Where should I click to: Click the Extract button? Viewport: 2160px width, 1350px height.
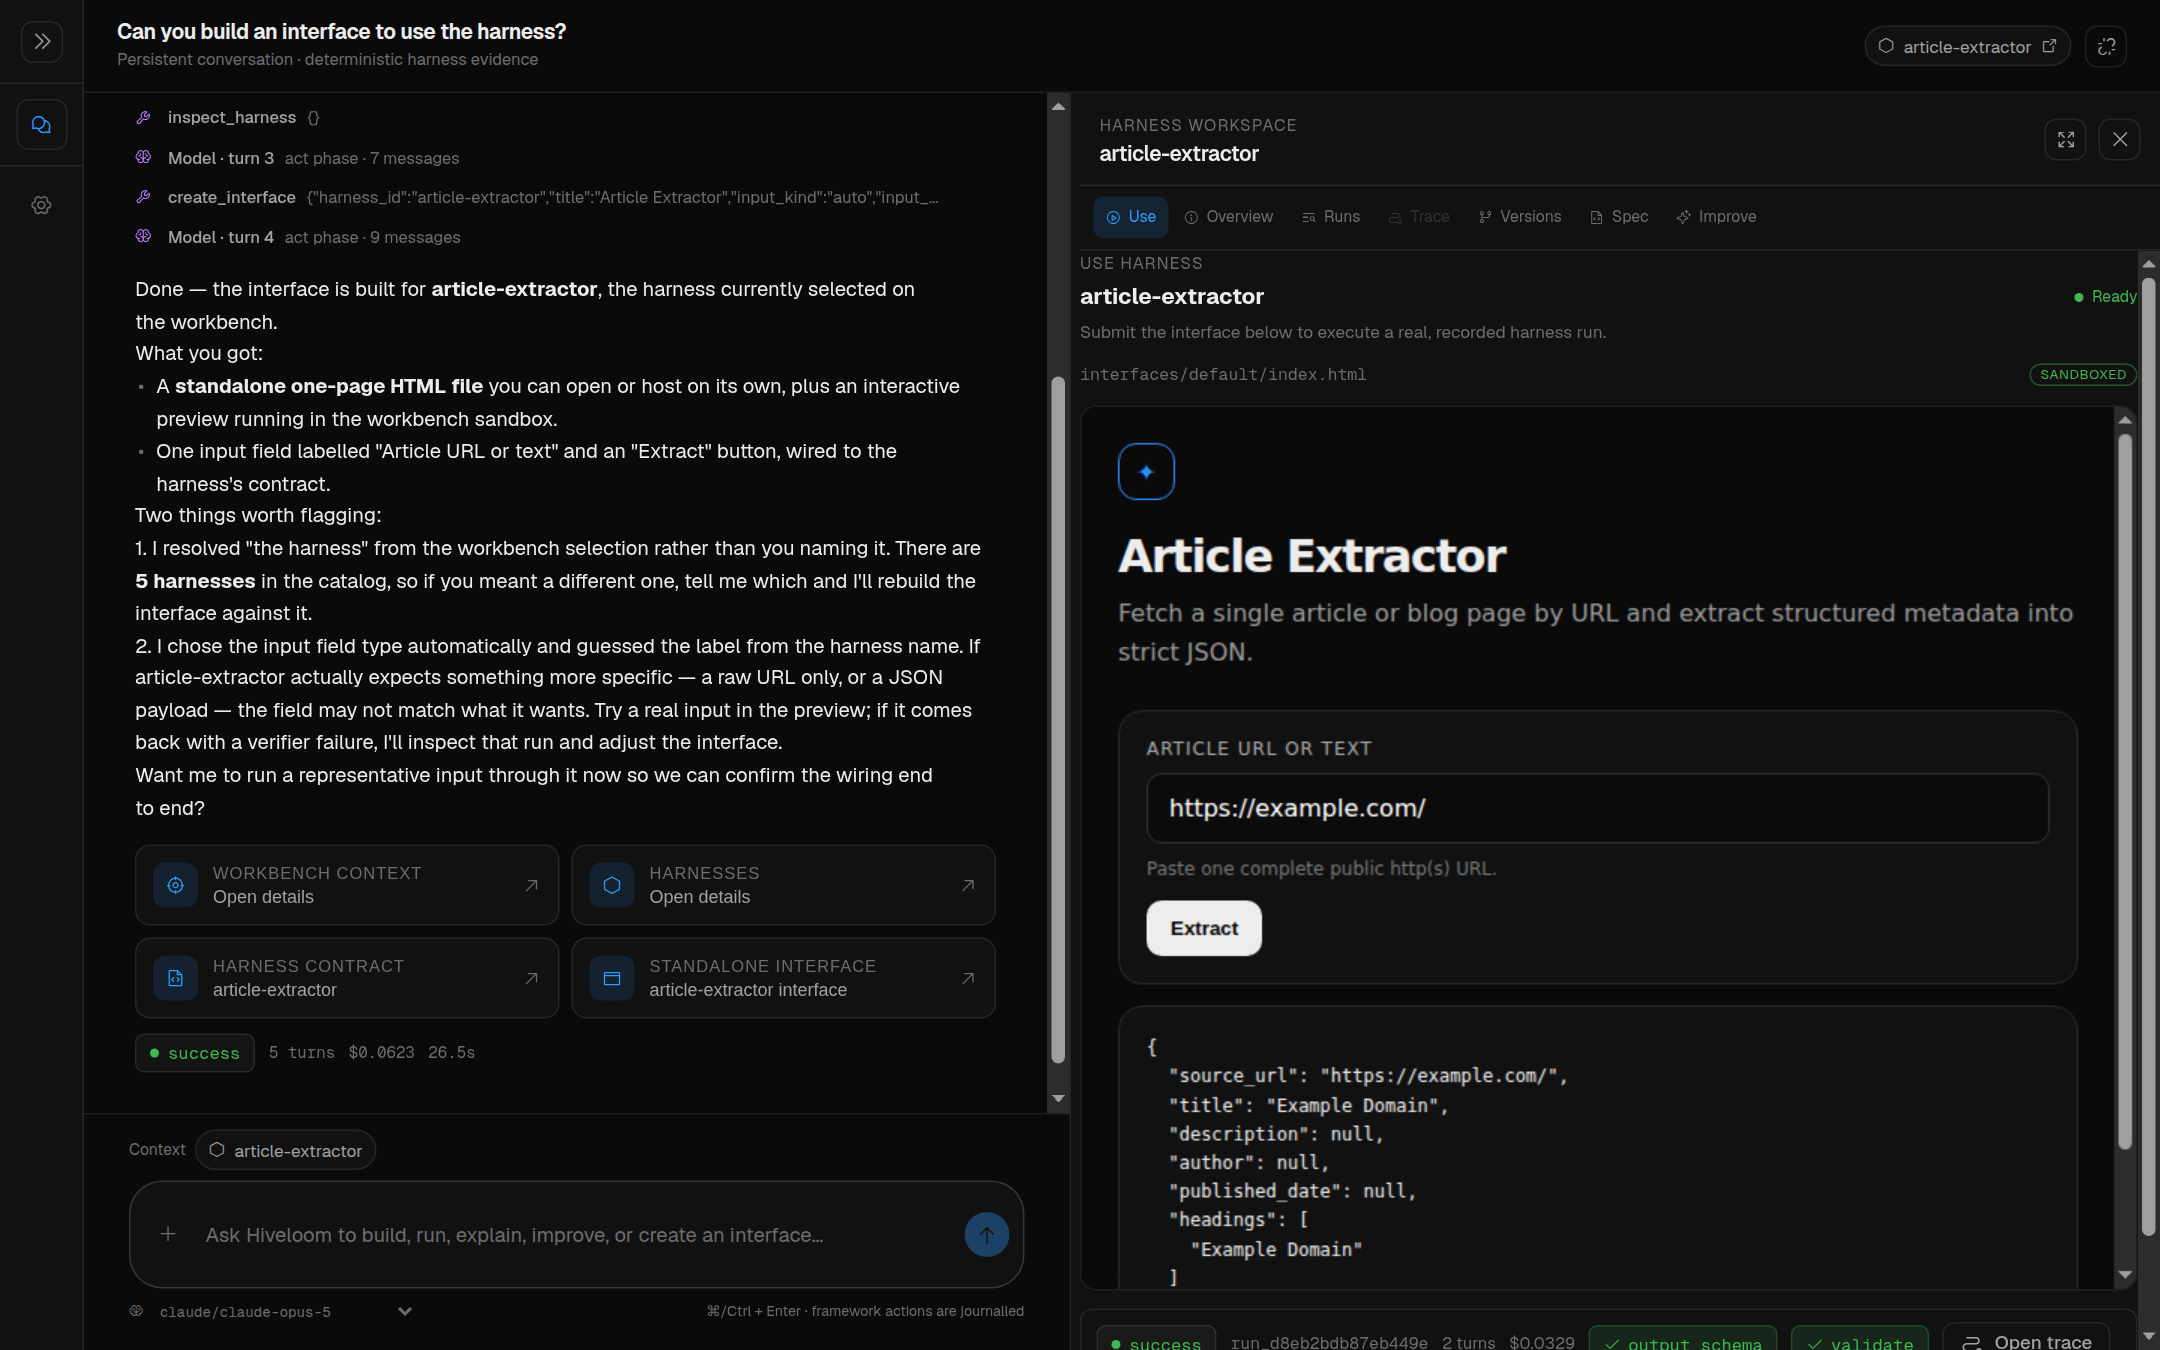pos(1204,928)
